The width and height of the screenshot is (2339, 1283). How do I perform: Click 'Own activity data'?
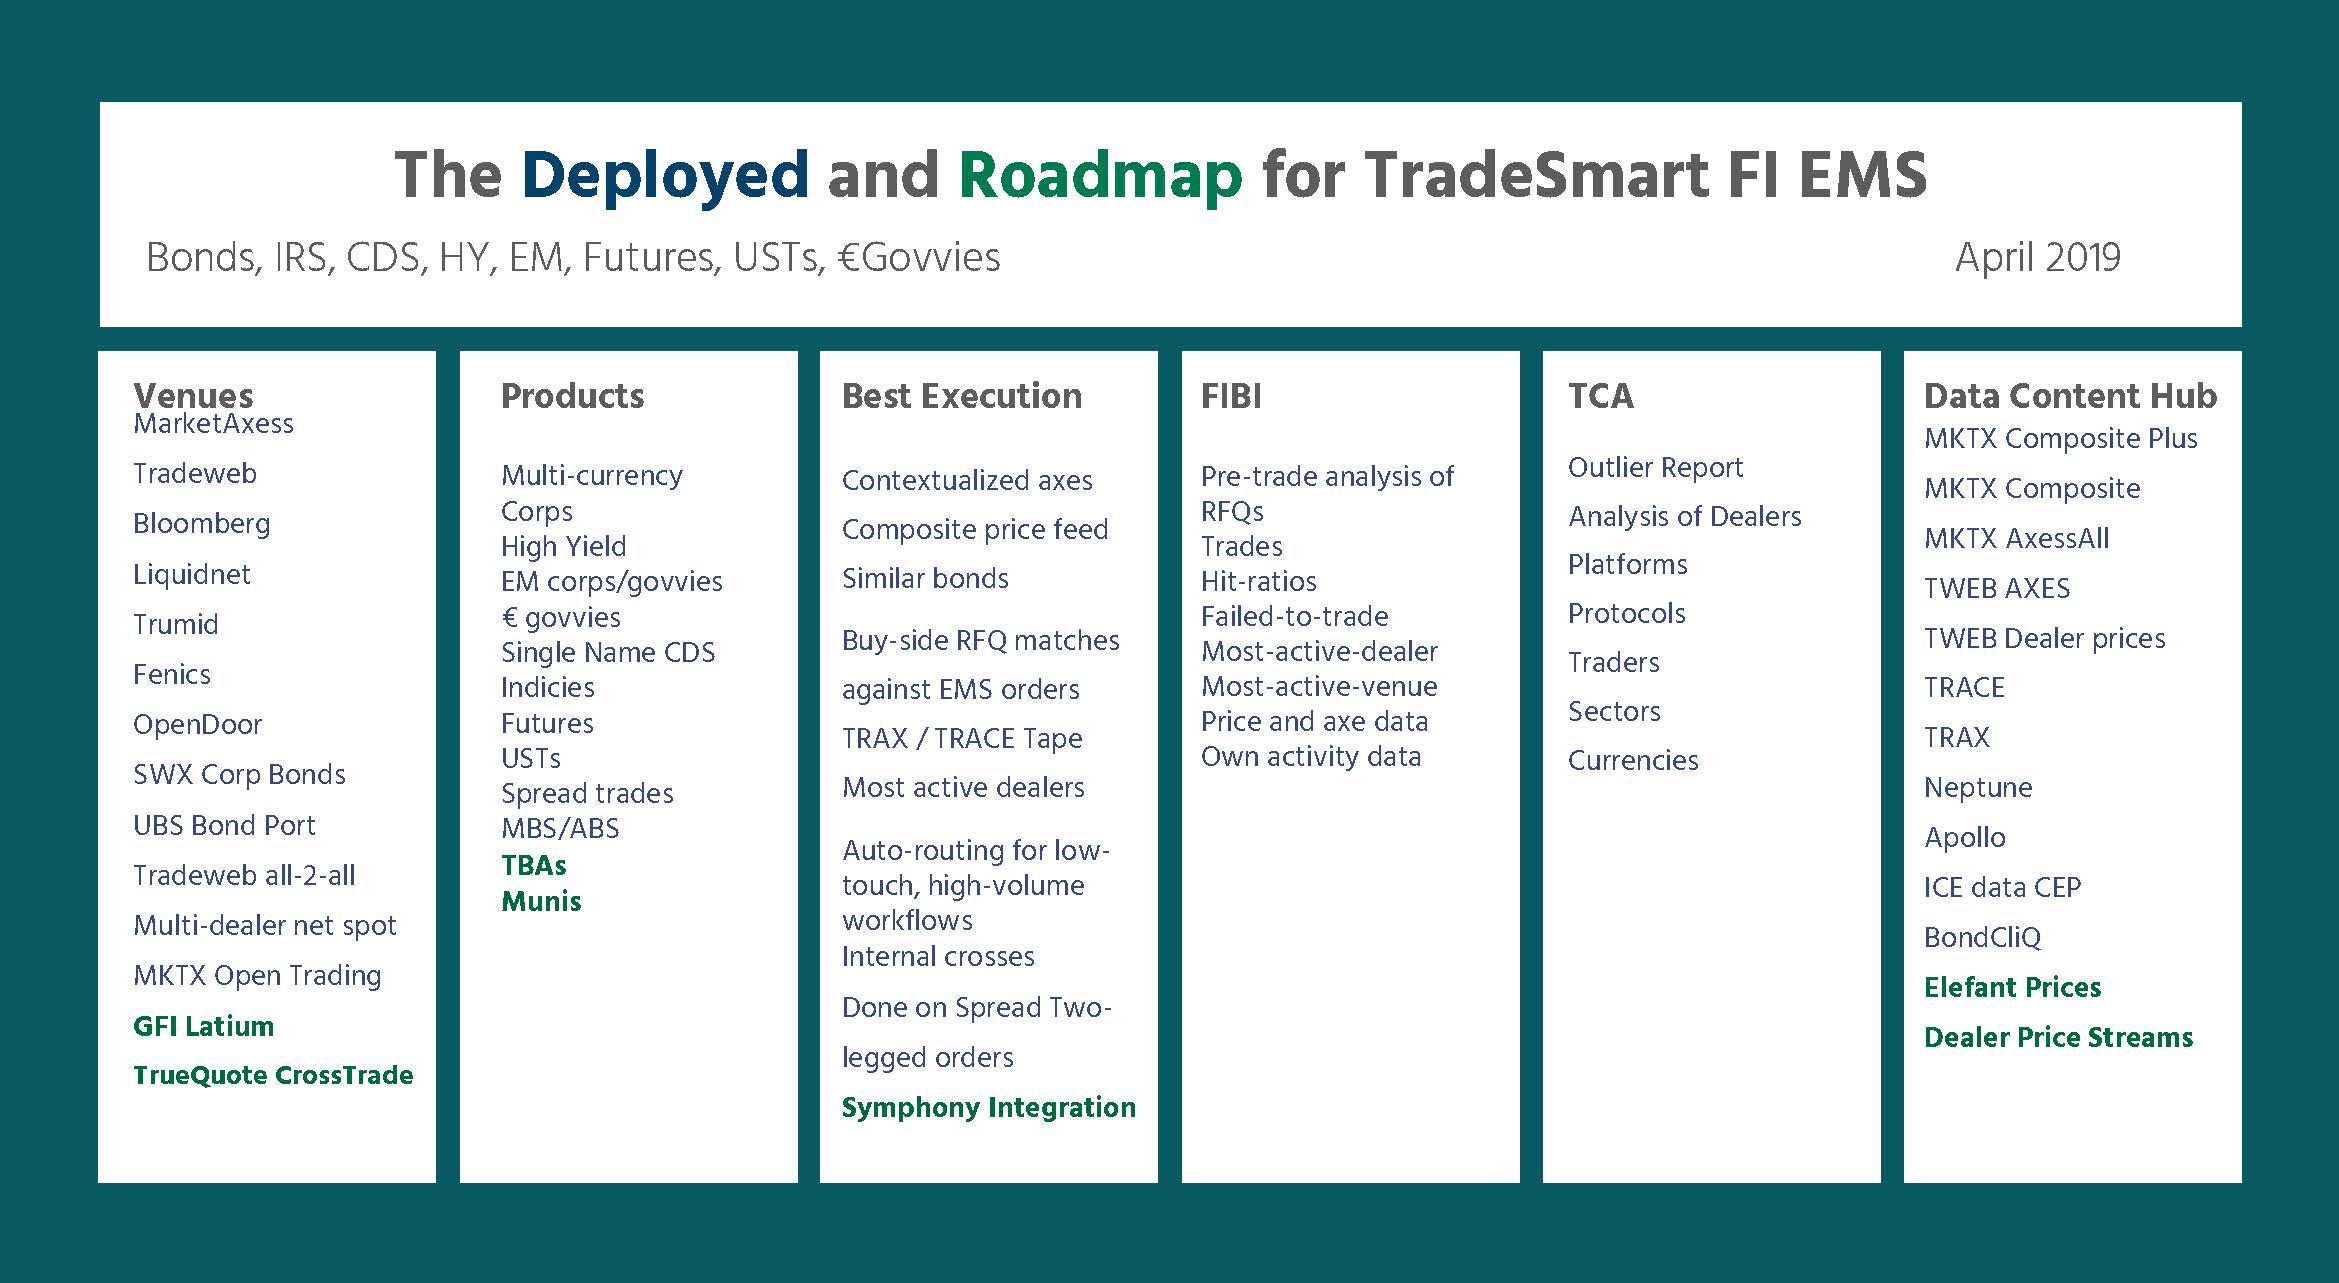[1311, 757]
